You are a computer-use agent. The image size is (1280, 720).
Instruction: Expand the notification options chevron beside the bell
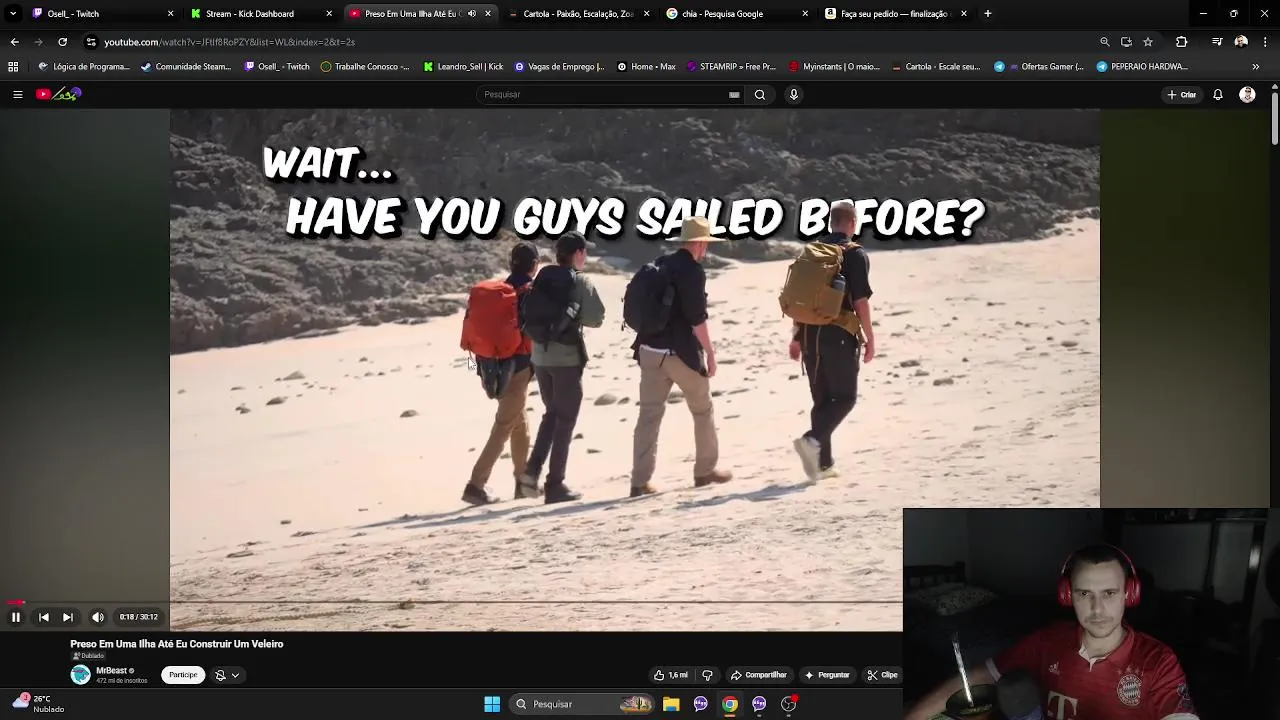pos(236,675)
